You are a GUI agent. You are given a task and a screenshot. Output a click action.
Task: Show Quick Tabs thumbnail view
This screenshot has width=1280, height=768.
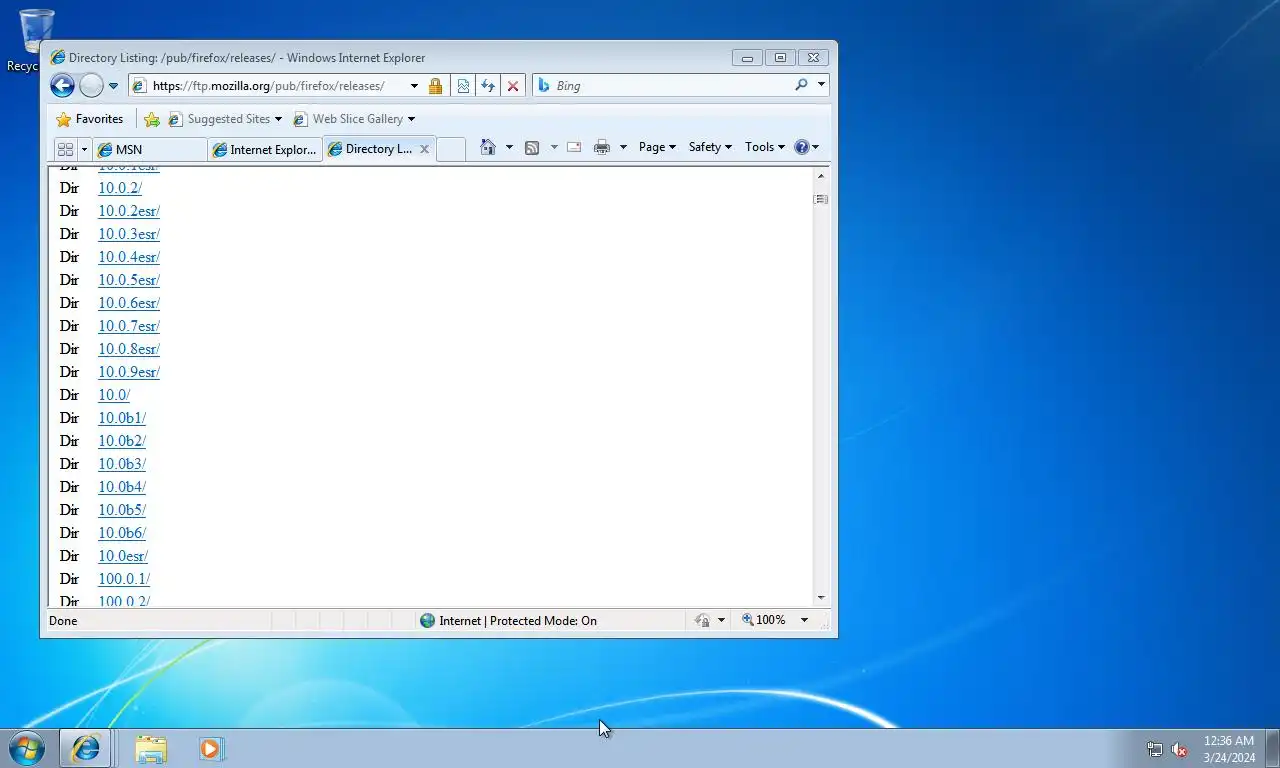66,149
